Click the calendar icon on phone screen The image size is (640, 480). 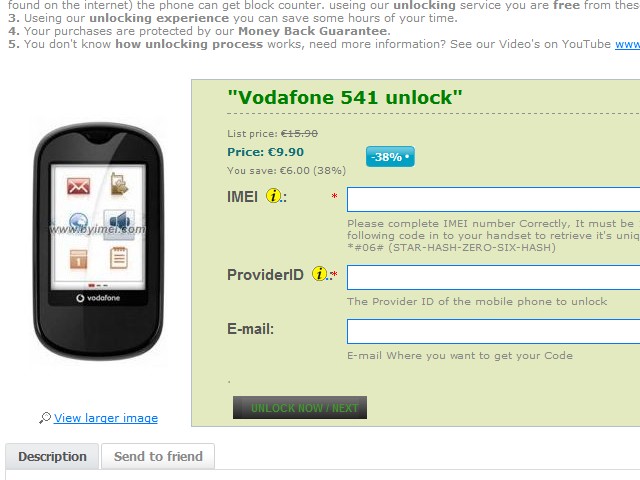click(78, 259)
